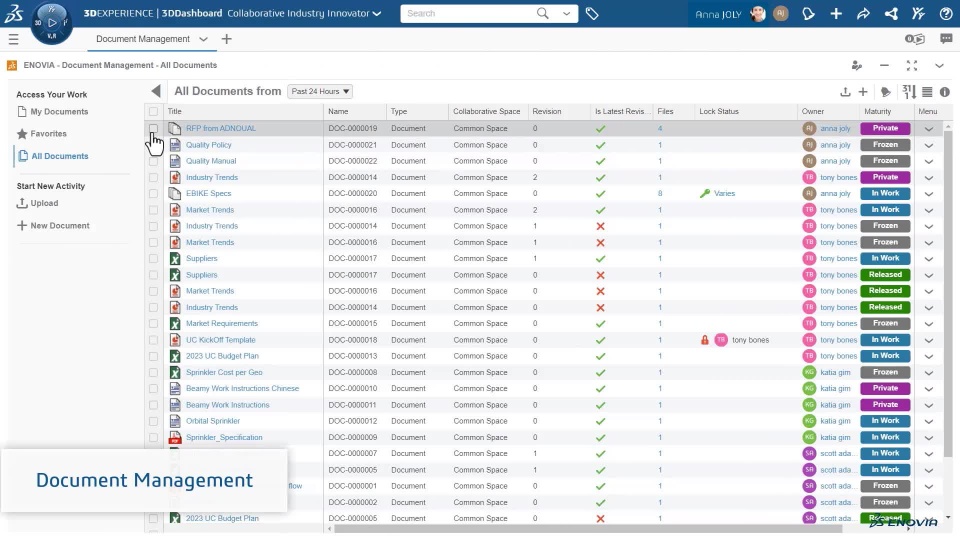Open the tools icon in top bar

918,13
